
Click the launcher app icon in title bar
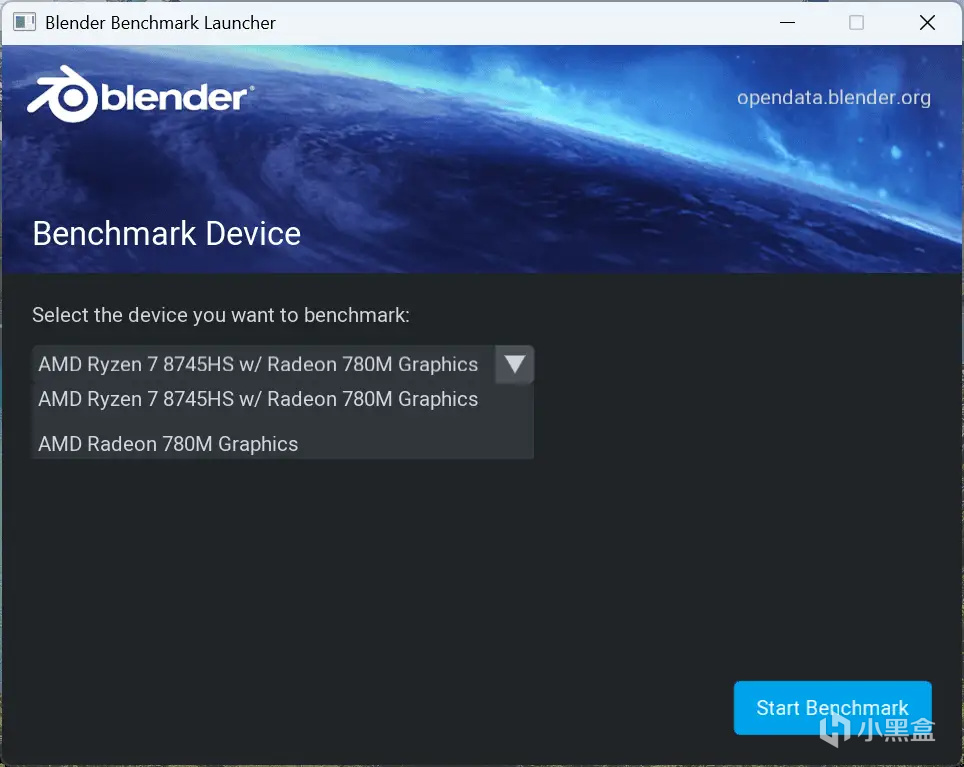pyautogui.click(x=25, y=23)
